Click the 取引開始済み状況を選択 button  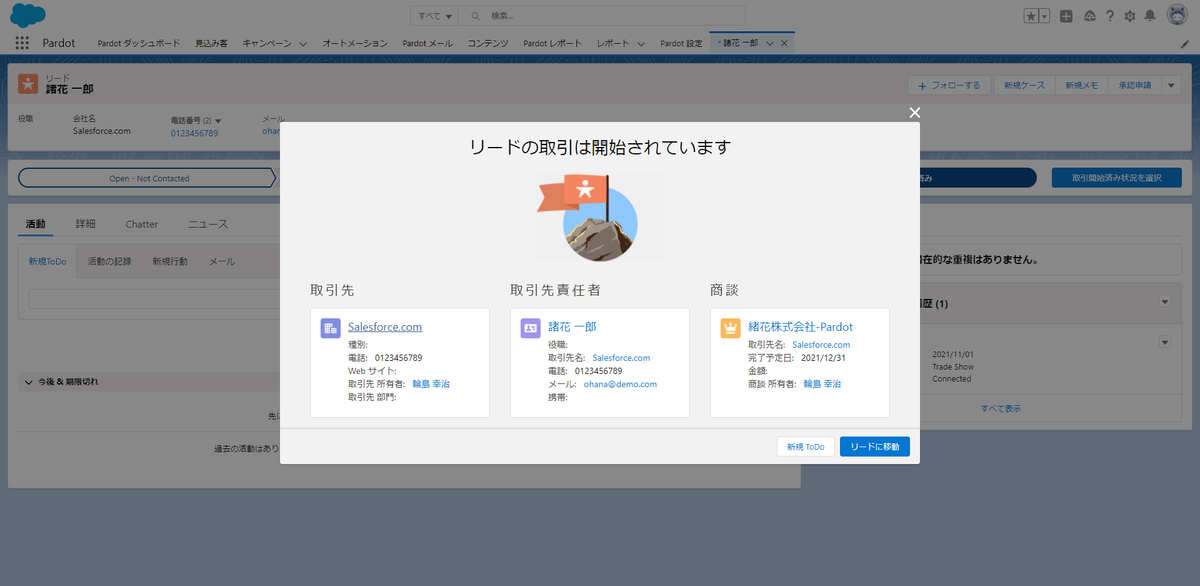pos(1116,178)
